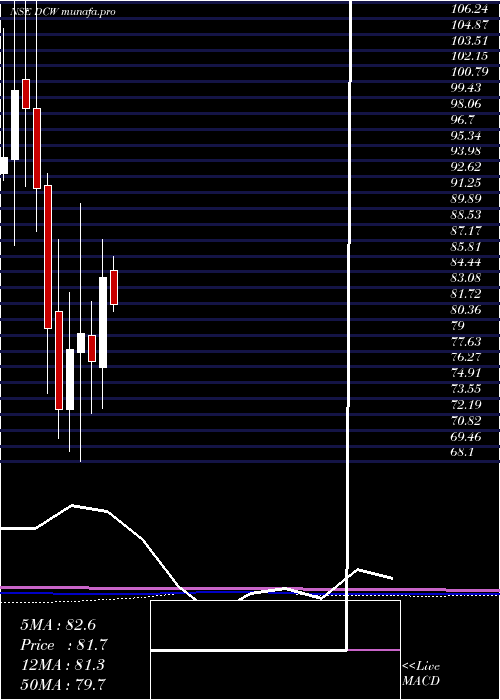Select the 93.98 price axis label
This screenshot has width=500, height=700.
coord(467,151)
